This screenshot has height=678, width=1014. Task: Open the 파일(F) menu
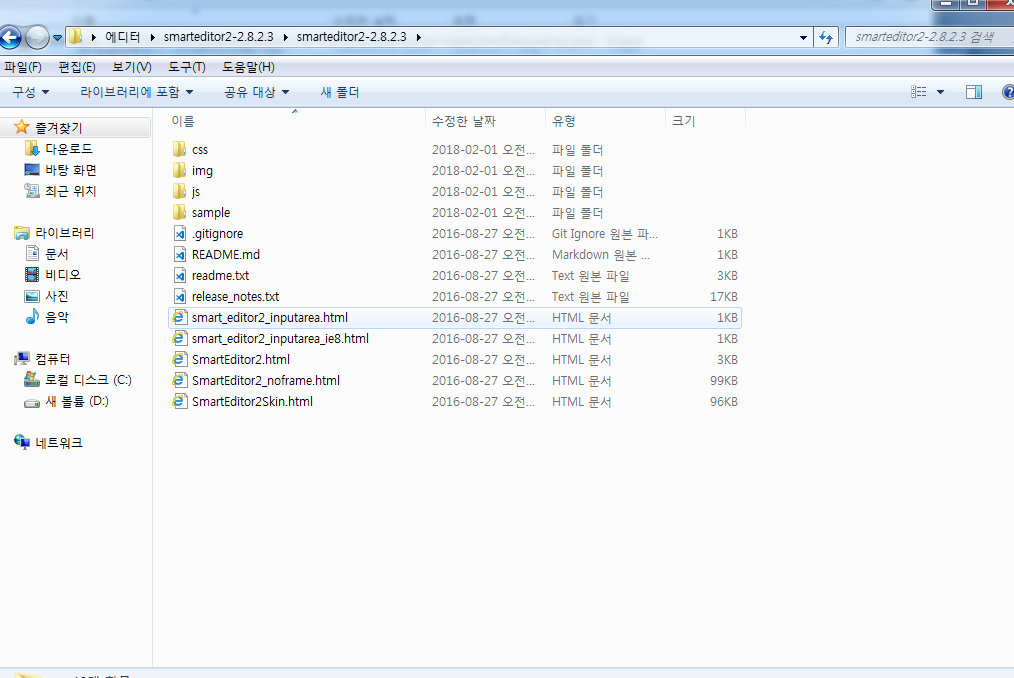tap(23, 67)
